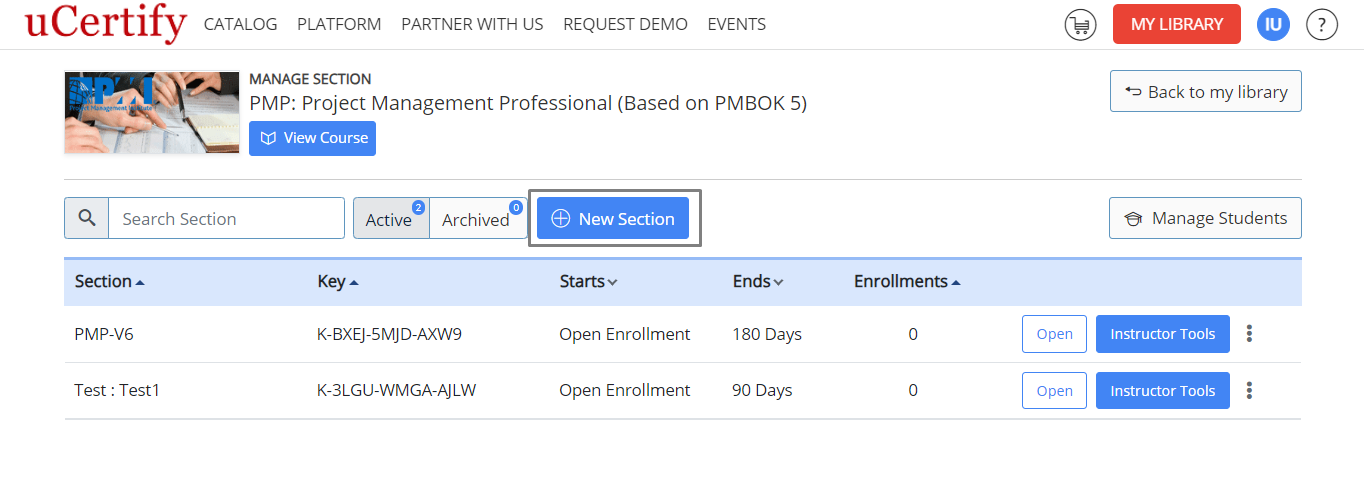
Task: Sort table by Key column
Action: 338,282
